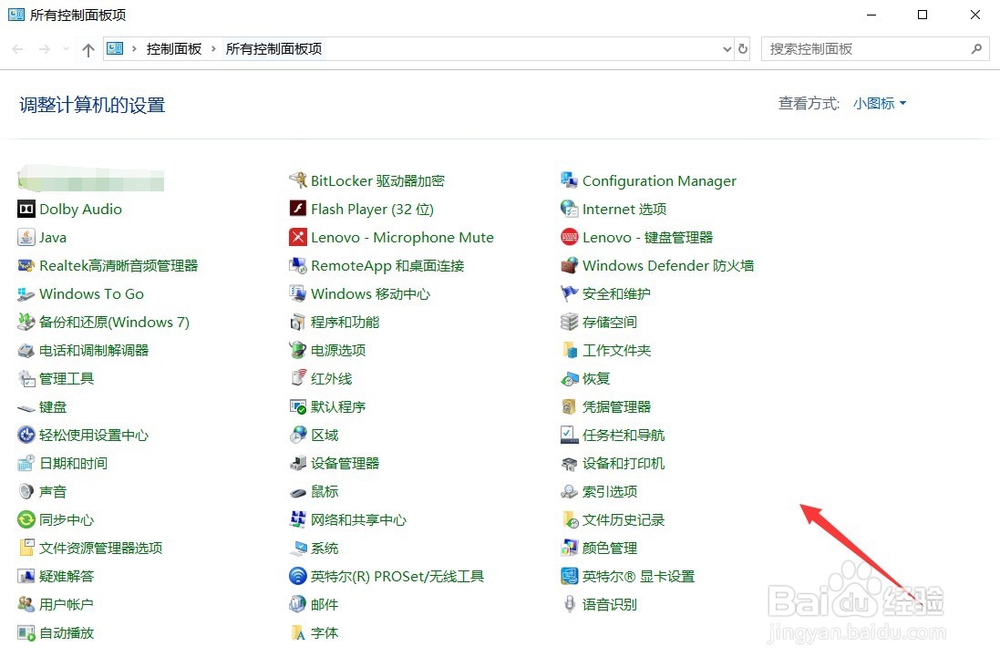Click the 轻松使用设置中心 icon
This screenshot has width=1000, height=667.
tap(26, 435)
